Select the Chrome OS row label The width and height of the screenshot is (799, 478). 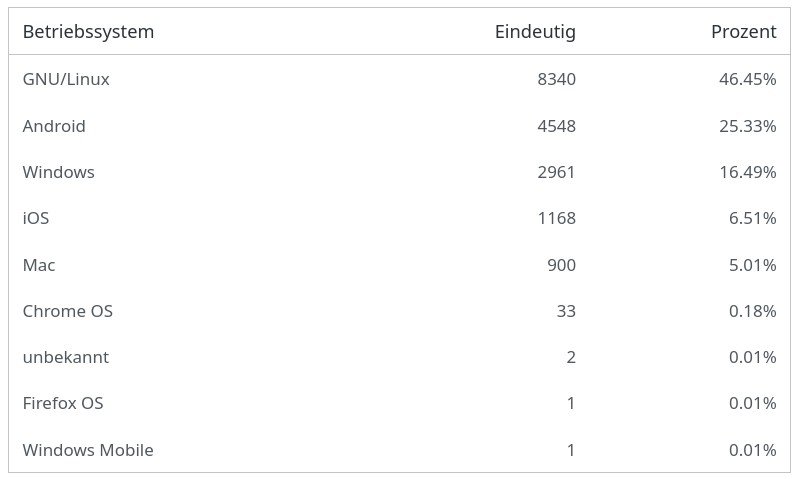click(x=68, y=311)
